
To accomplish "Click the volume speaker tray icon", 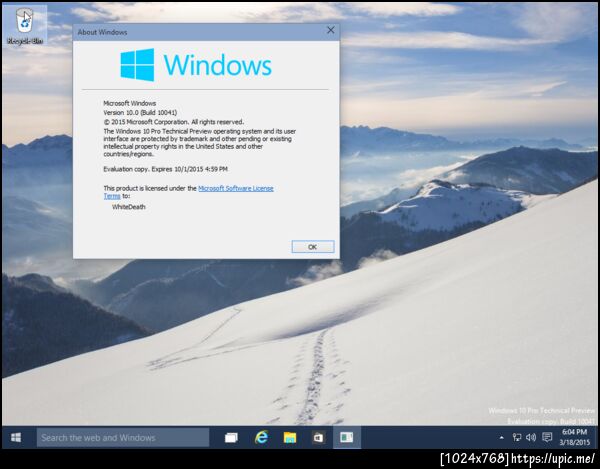I will click(x=531, y=437).
